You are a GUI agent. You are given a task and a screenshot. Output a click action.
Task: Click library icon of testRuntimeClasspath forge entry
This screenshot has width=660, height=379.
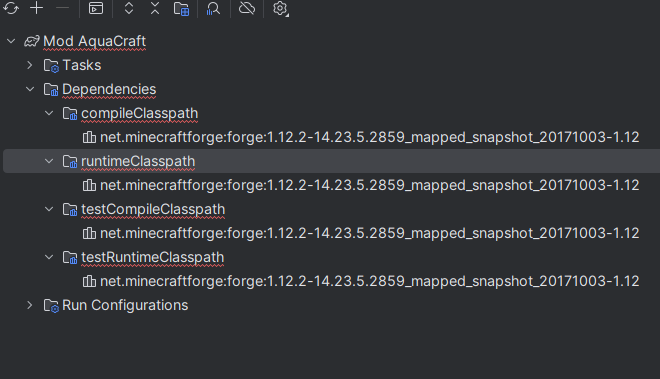click(89, 281)
